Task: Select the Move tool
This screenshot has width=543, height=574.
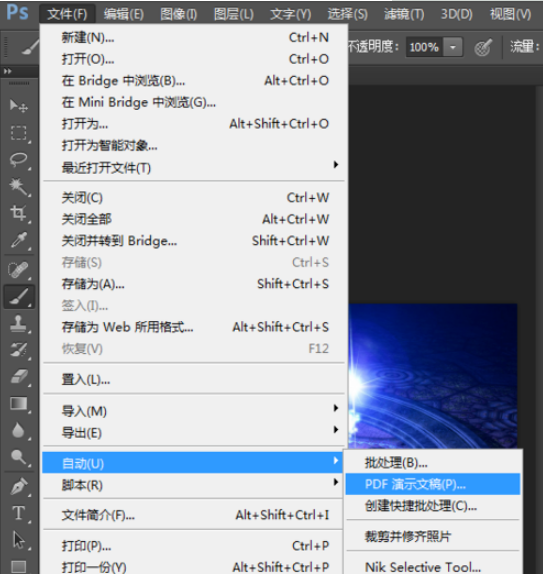Action: [x=18, y=106]
